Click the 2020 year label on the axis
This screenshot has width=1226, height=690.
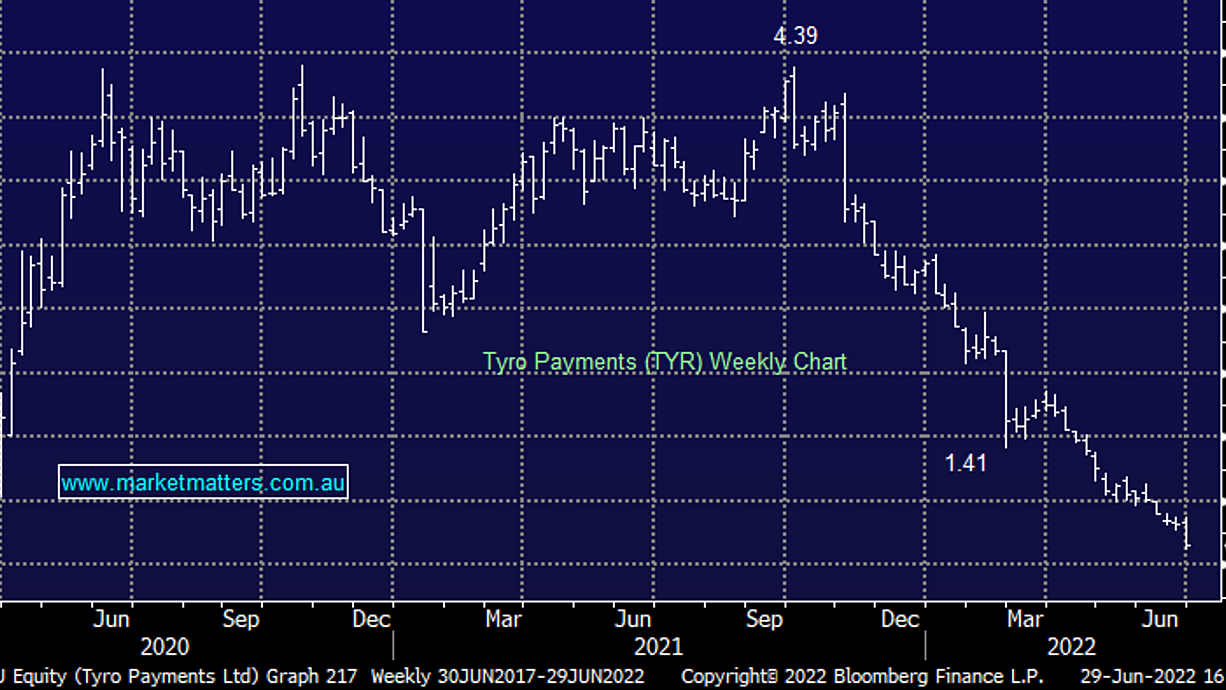pos(165,646)
